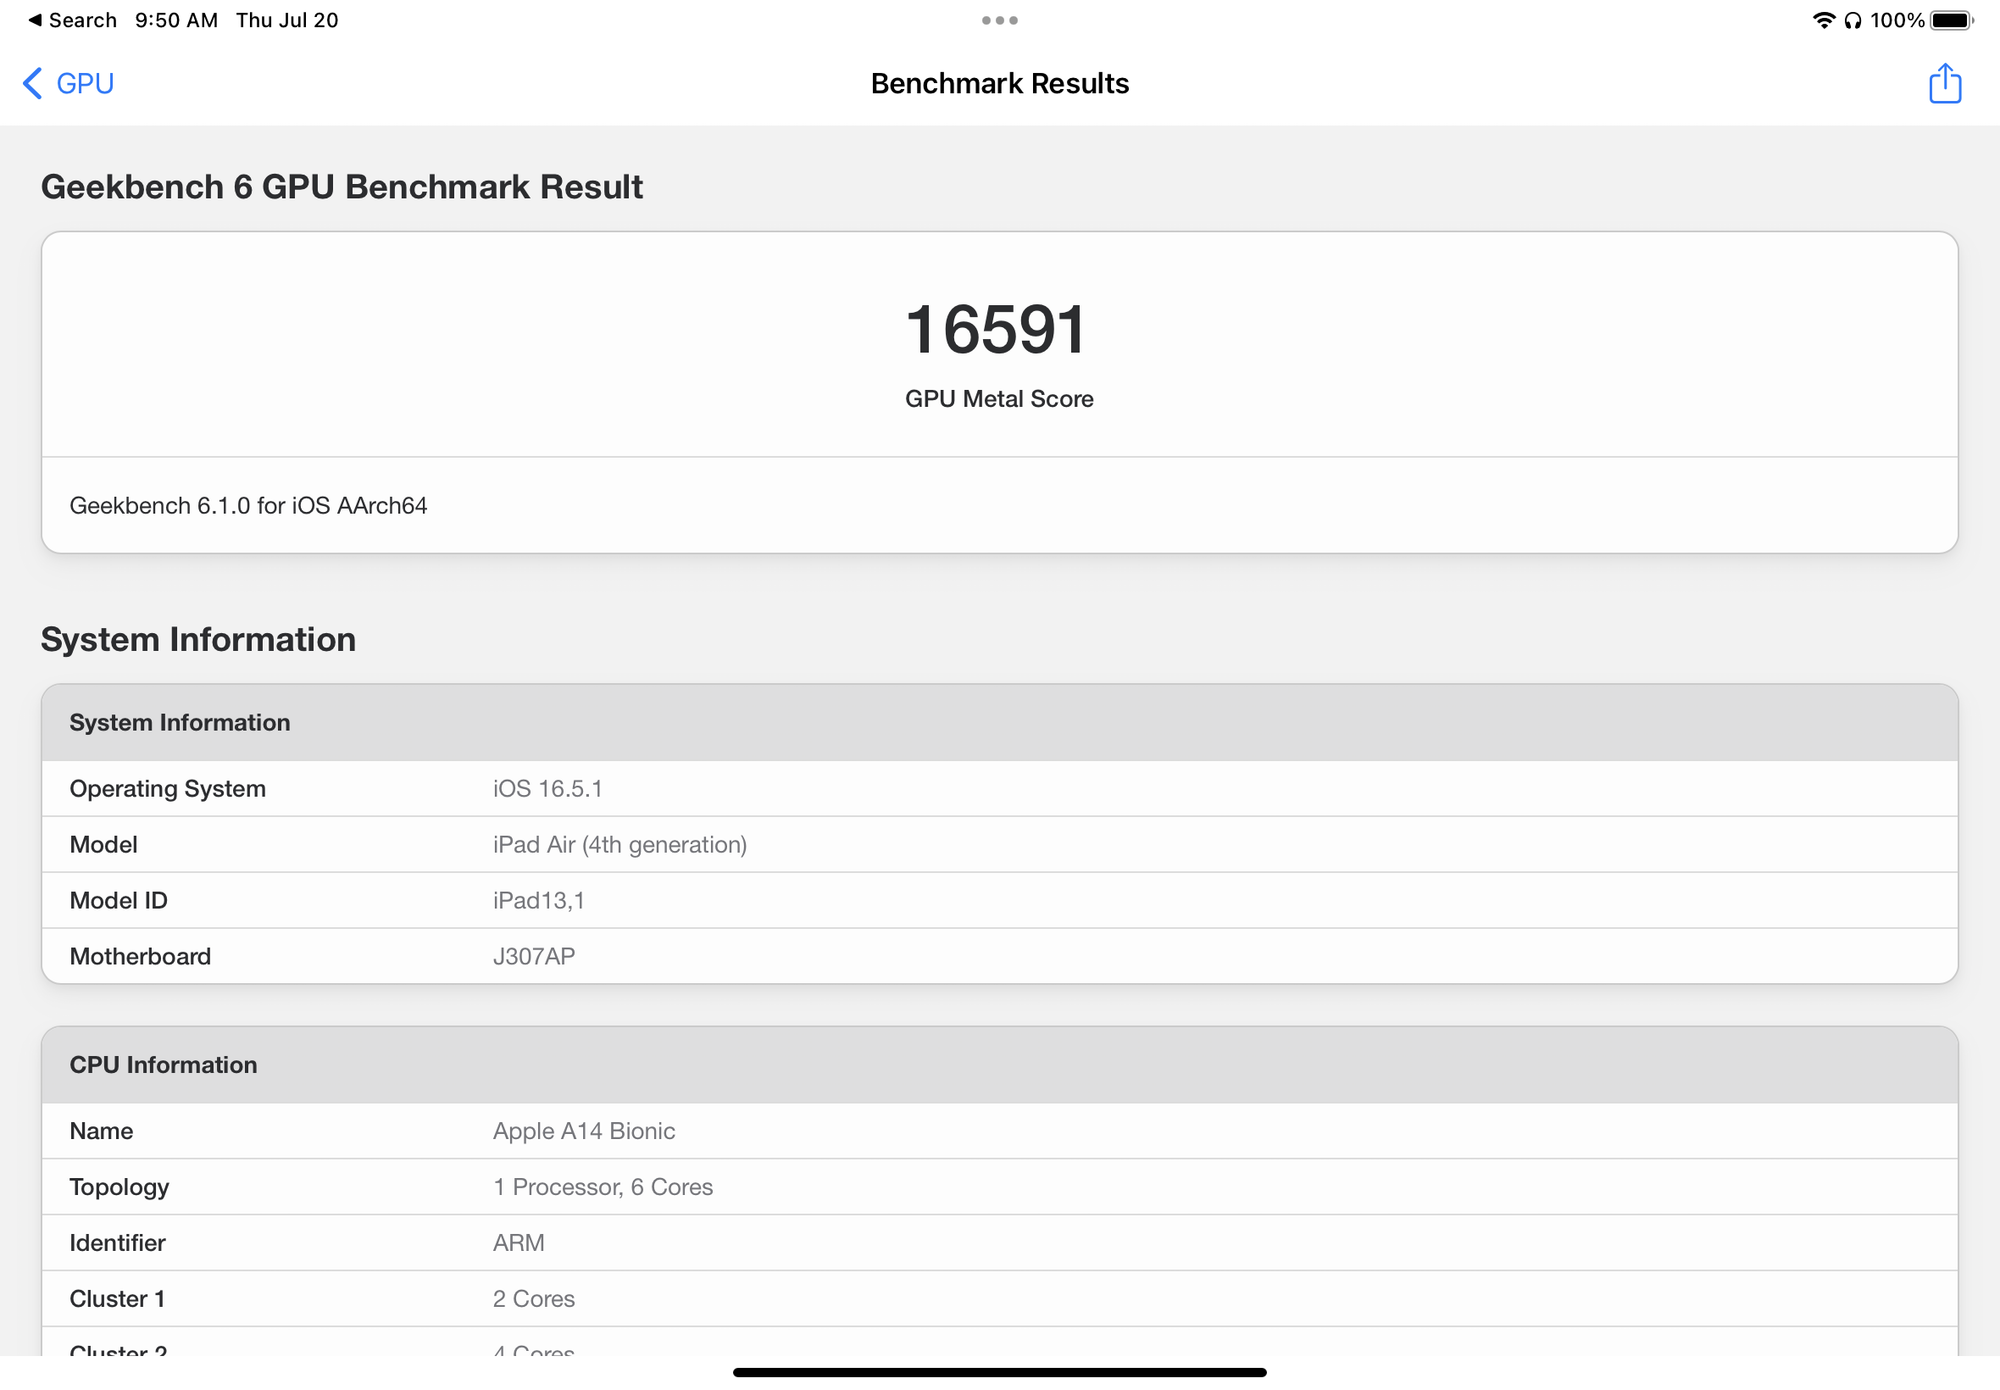Image resolution: width=2000 pixels, height=1390 pixels.
Task: Go back to the GPU screen
Action: pyautogui.click(x=68, y=83)
